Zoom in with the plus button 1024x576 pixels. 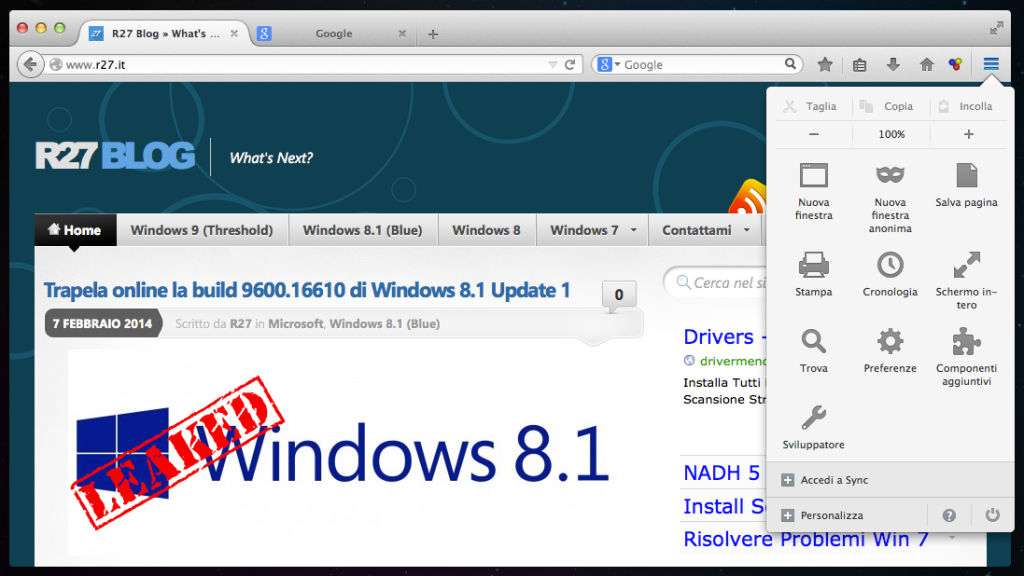coord(968,134)
